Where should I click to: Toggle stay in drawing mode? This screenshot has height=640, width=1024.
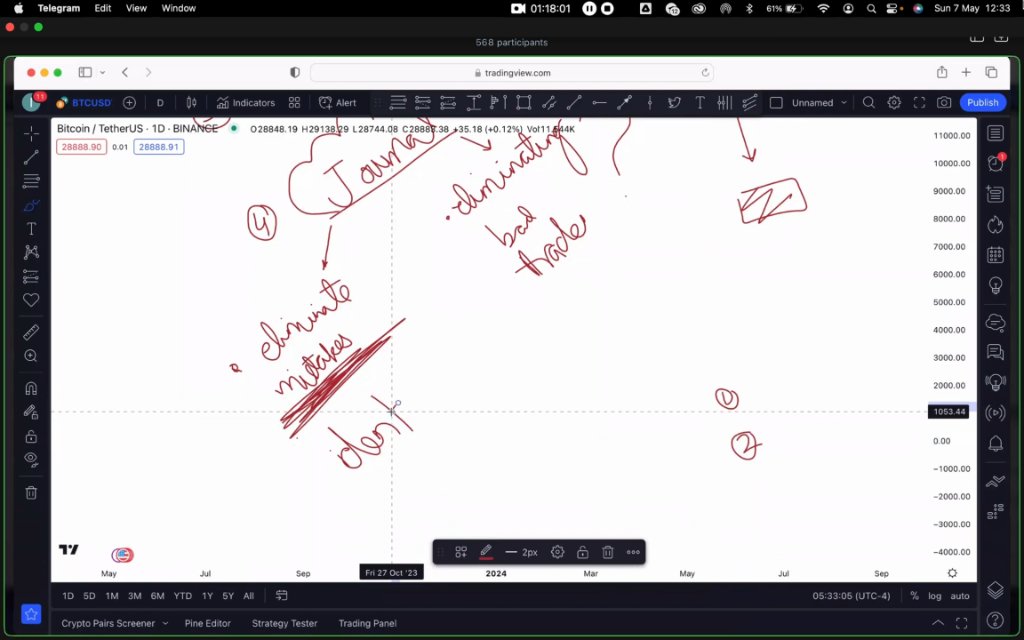[31, 412]
